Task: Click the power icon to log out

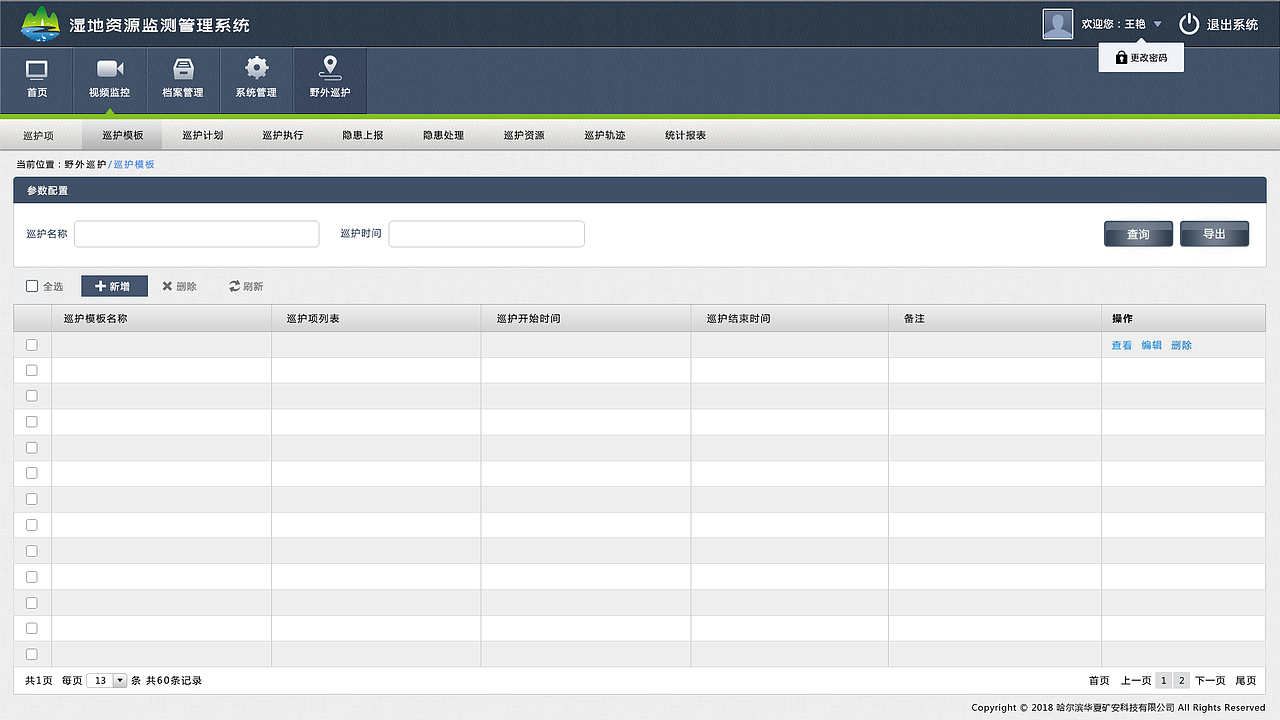Action: coord(1189,24)
